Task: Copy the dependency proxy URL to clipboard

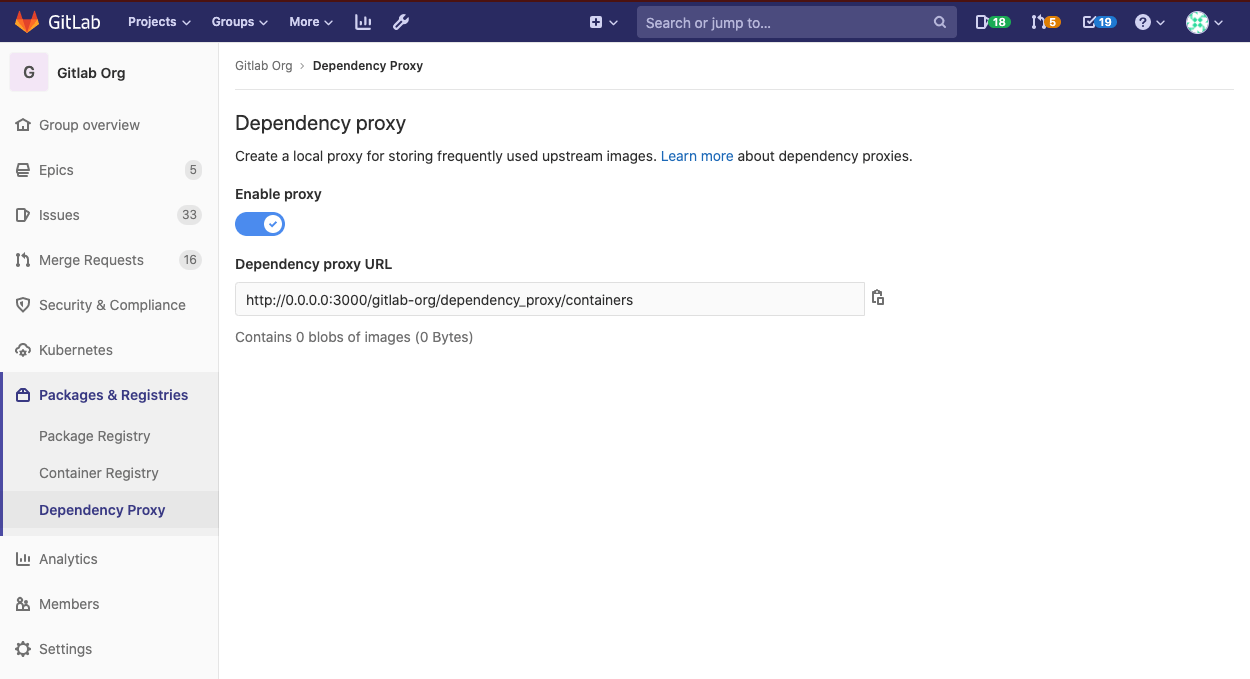Action: [x=878, y=298]
